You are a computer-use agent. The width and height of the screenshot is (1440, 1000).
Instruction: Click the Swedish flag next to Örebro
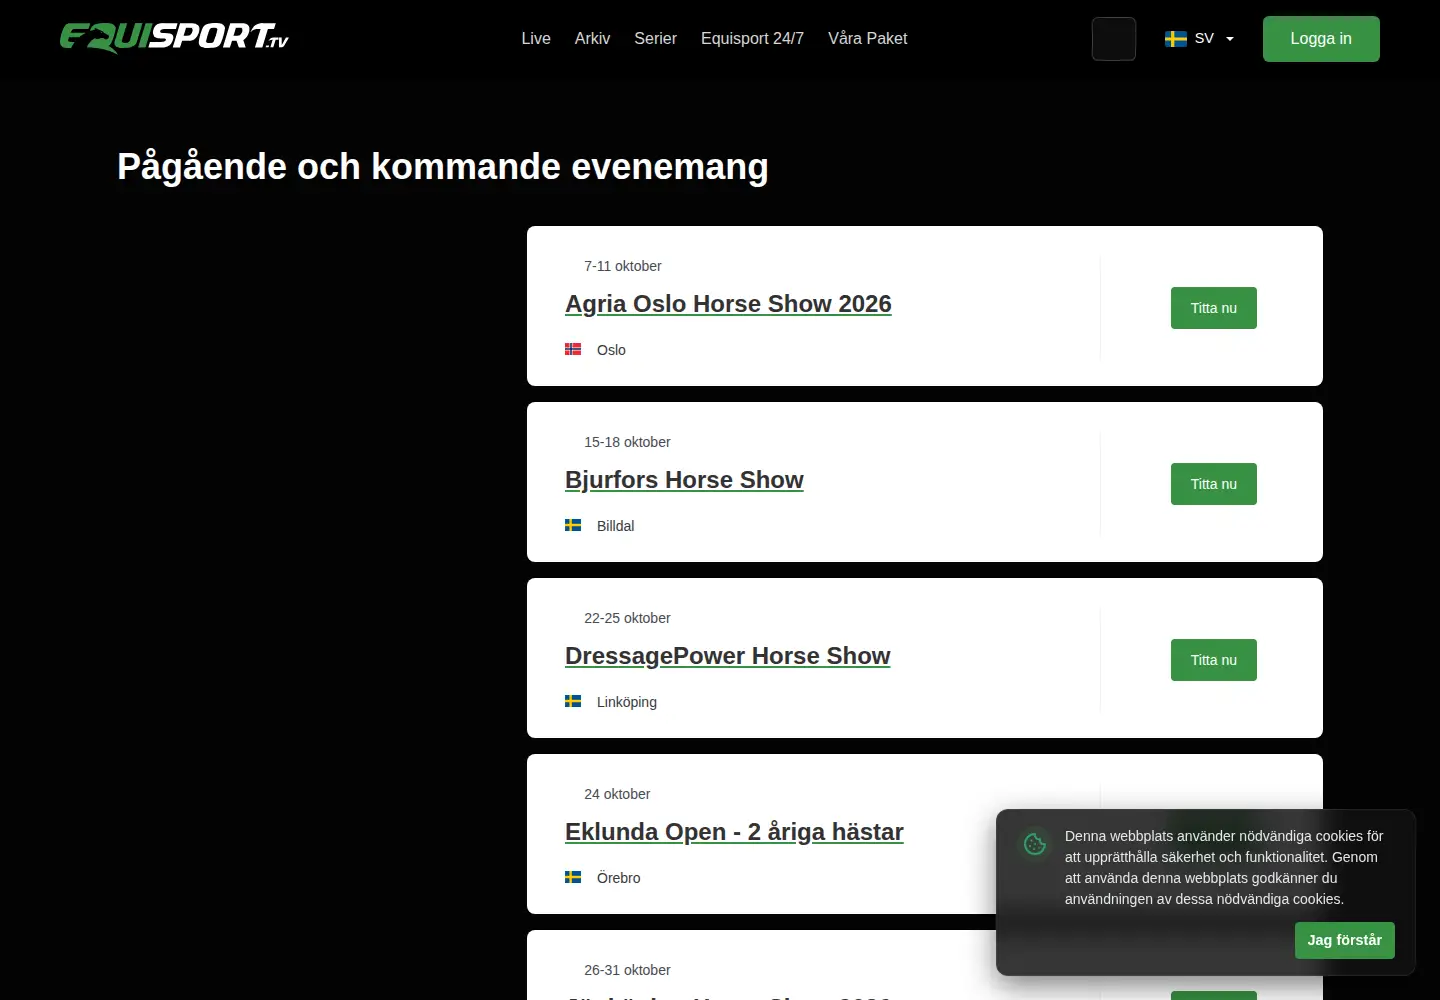[x=573, y=877]
